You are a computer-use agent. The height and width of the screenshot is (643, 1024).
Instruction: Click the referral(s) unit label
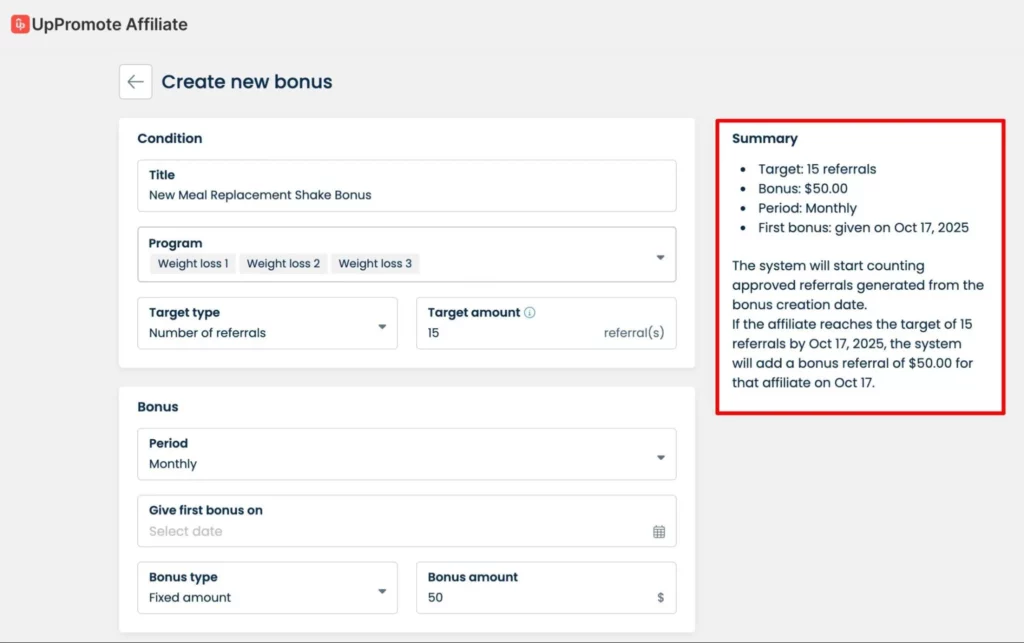coord(633,333)
